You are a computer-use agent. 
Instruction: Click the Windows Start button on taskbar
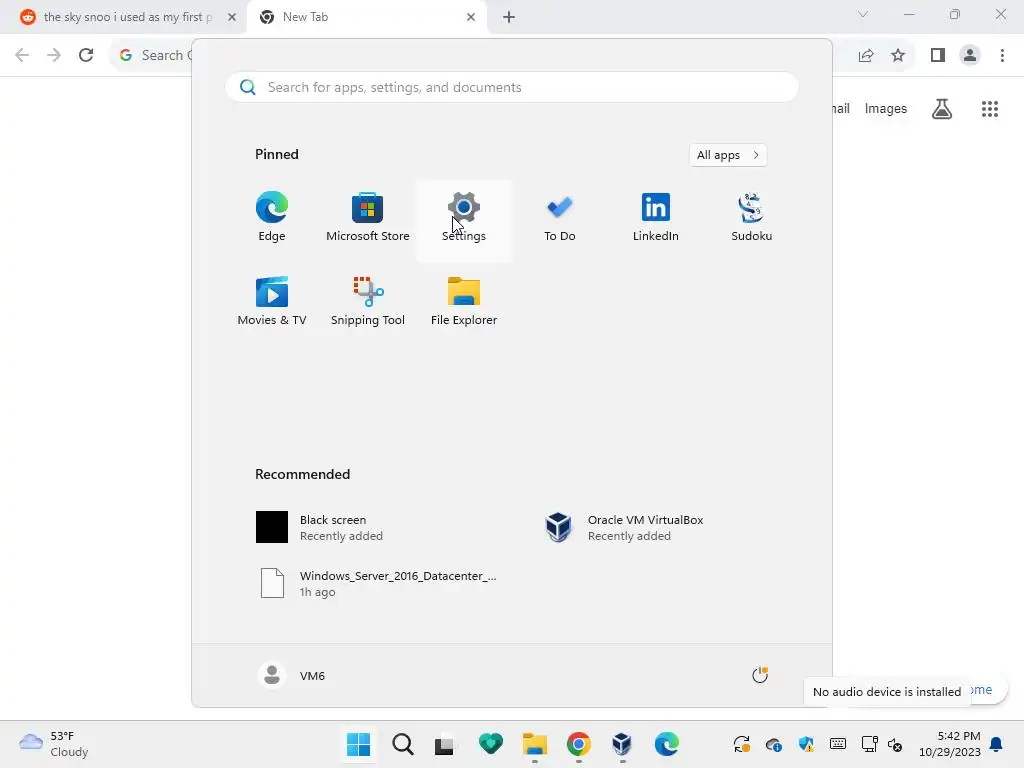pos(359,744)
